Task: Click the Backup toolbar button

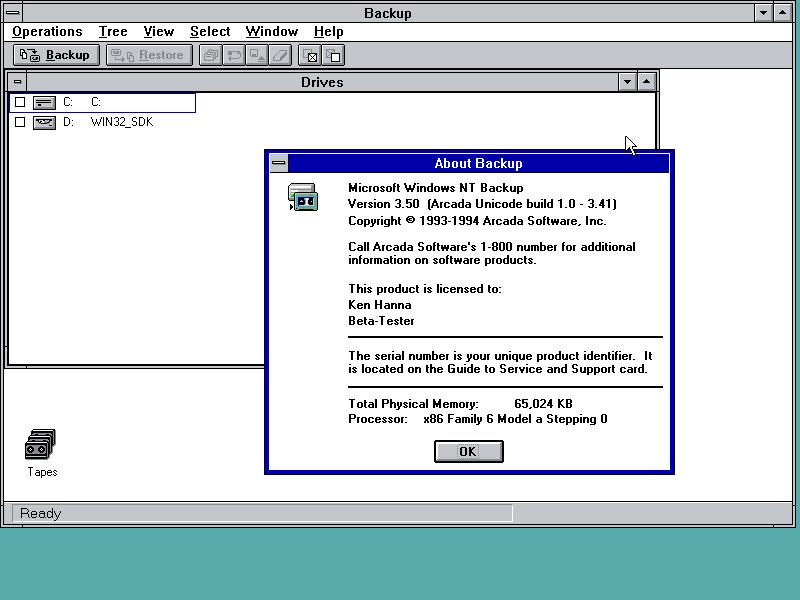Action: pos(56,55)
